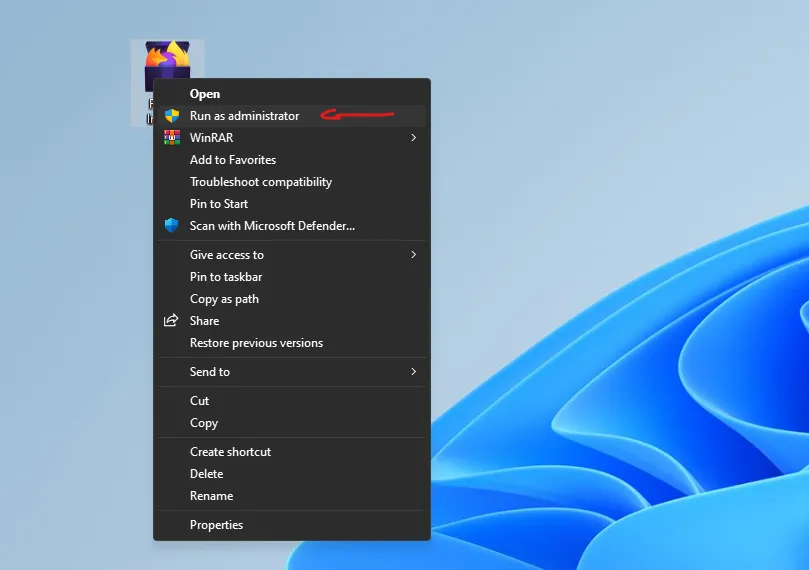Choose Run as administrator
The height and width of the screenshot is (570, 809).
pyautogui.click(x=244, y=116)
